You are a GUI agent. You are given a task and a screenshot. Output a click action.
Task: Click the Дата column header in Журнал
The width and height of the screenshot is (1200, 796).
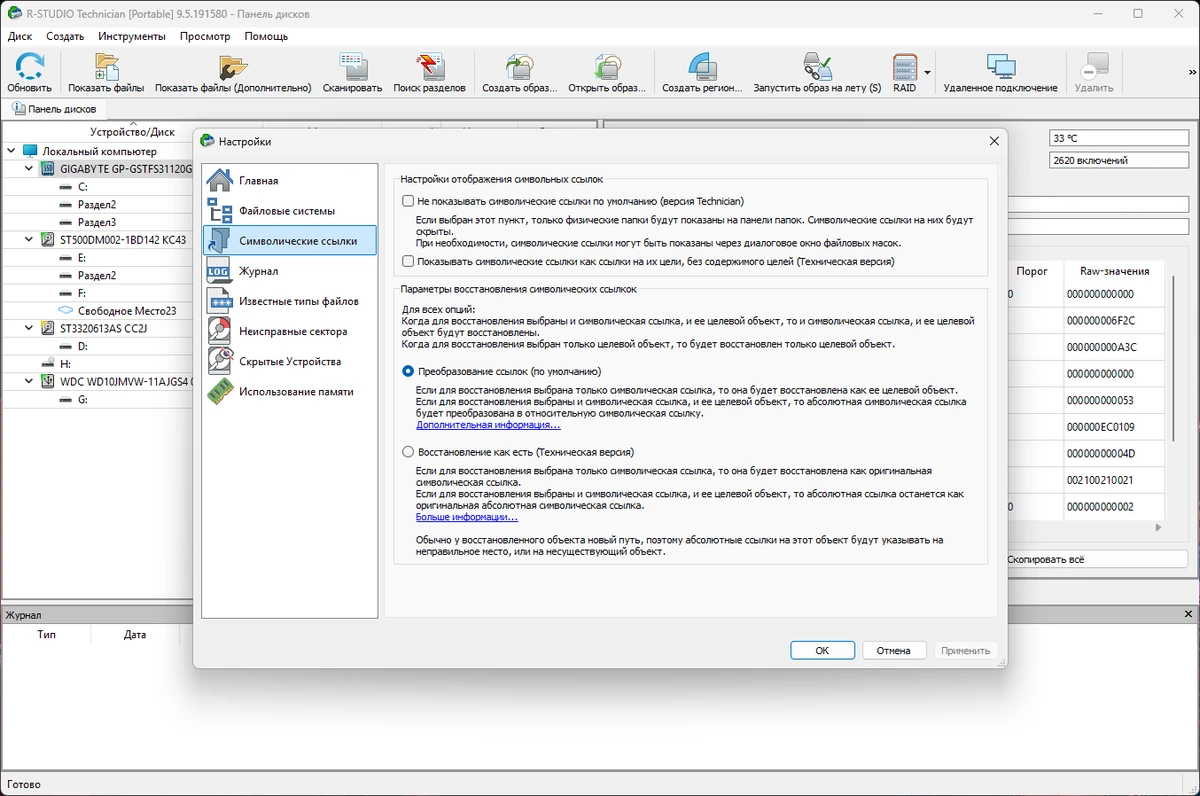(135, 634)
